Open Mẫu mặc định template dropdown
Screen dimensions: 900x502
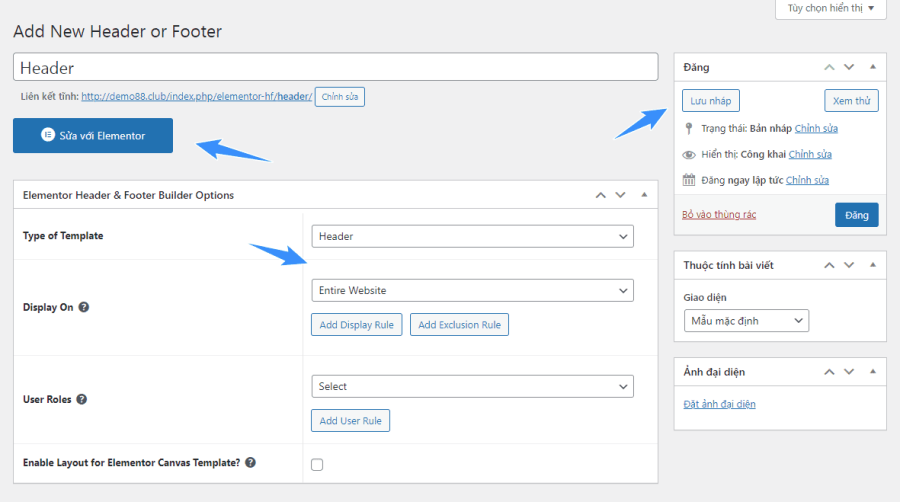[746, 321]
